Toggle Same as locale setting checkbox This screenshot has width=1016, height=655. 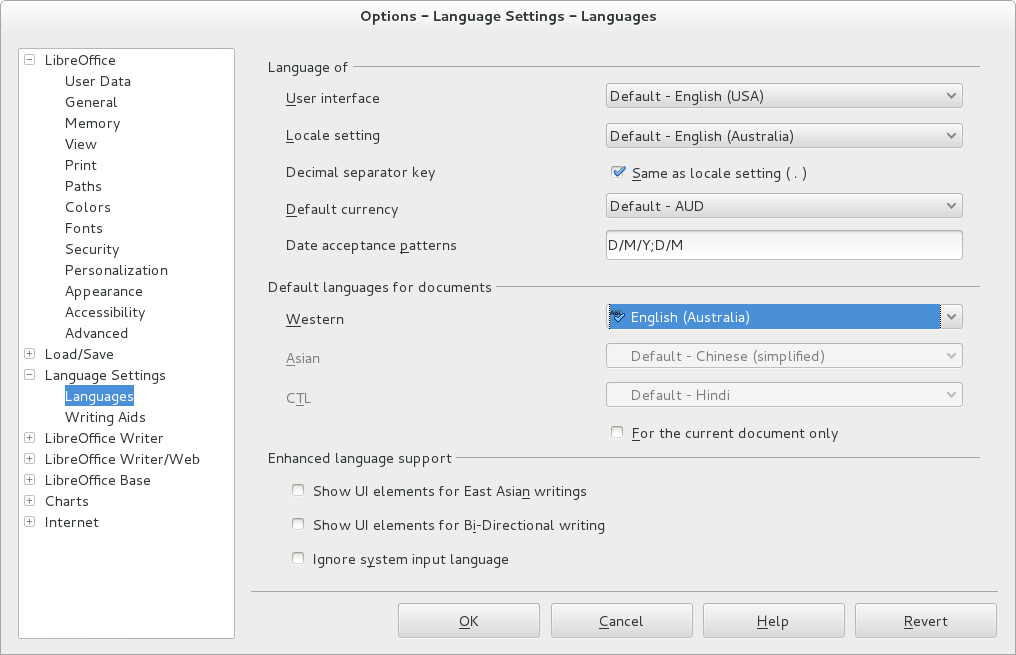[618, 172]
